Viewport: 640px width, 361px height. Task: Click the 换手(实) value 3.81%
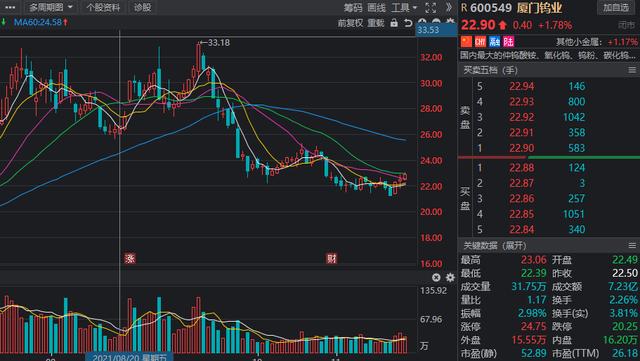[623, 313]
